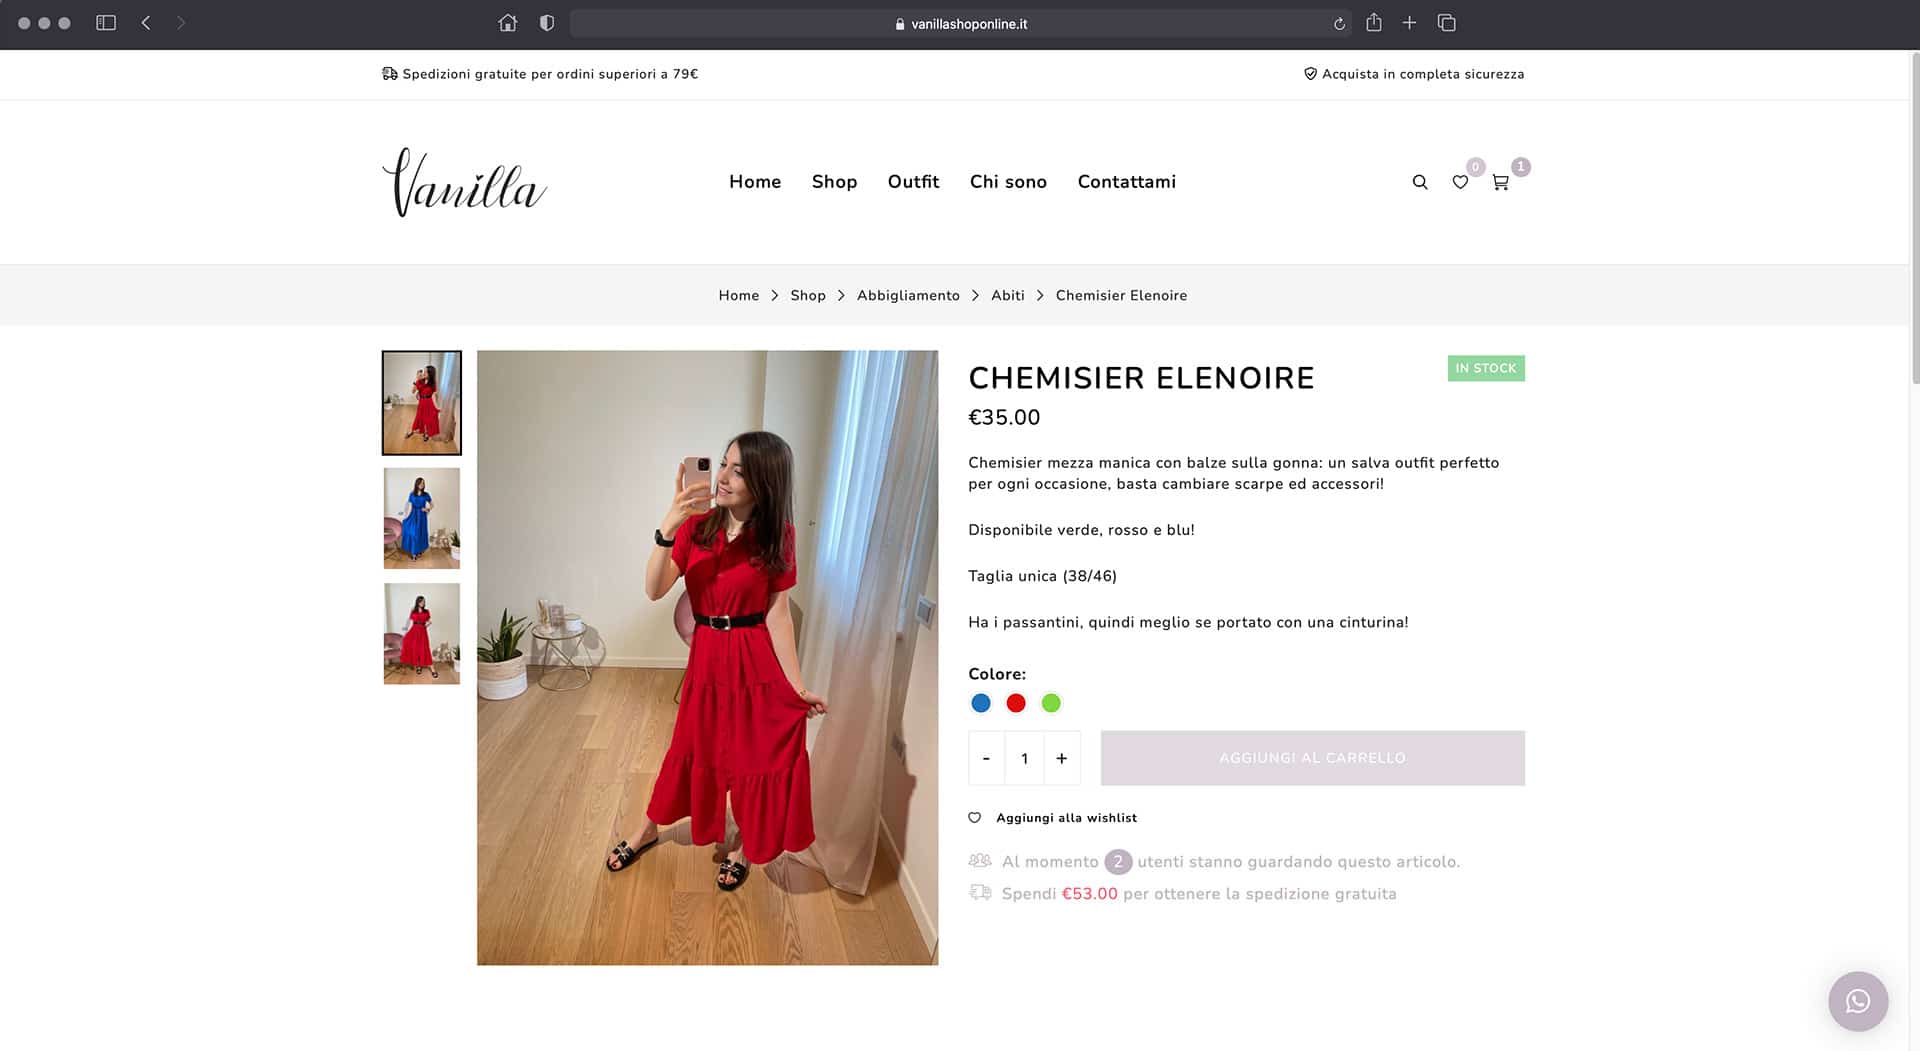Image resolution: width=1920 pixels, height=1051 pixels.
Task: Choose the green color option
Action: coord(1051,703)
